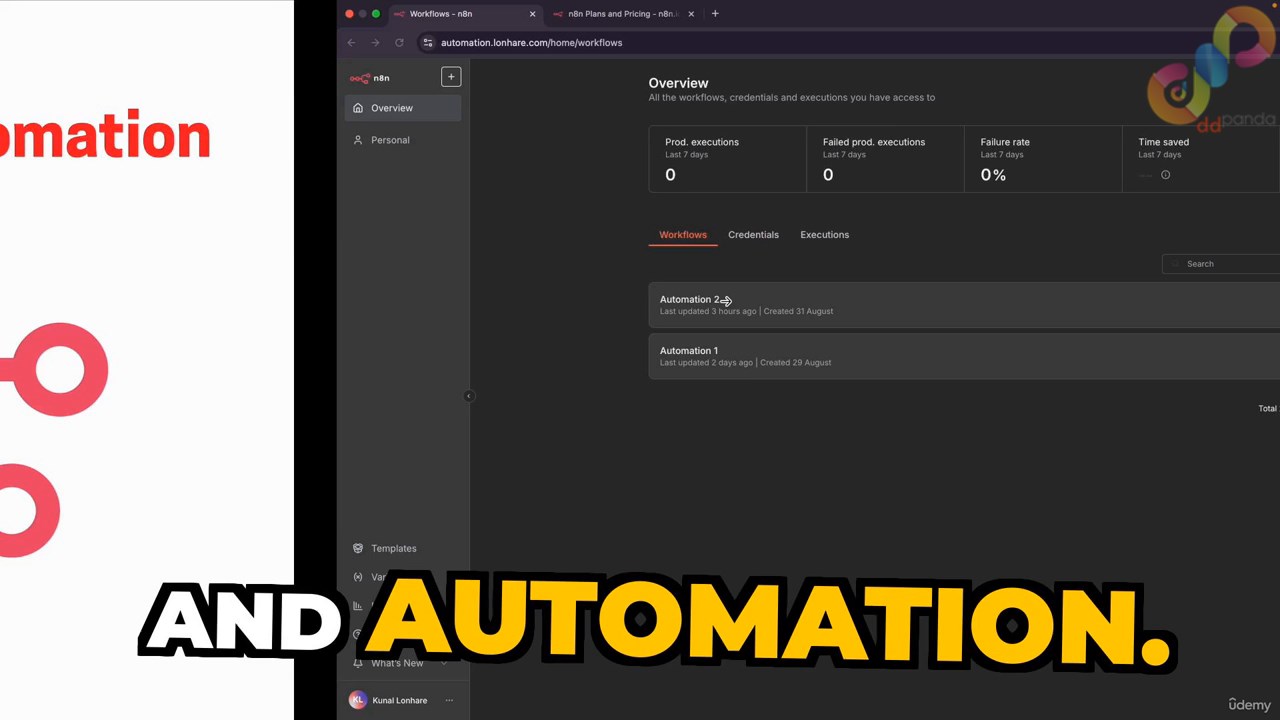Click the Overview home icon
Screen dimensions: 1280x720
pos(358,108)
